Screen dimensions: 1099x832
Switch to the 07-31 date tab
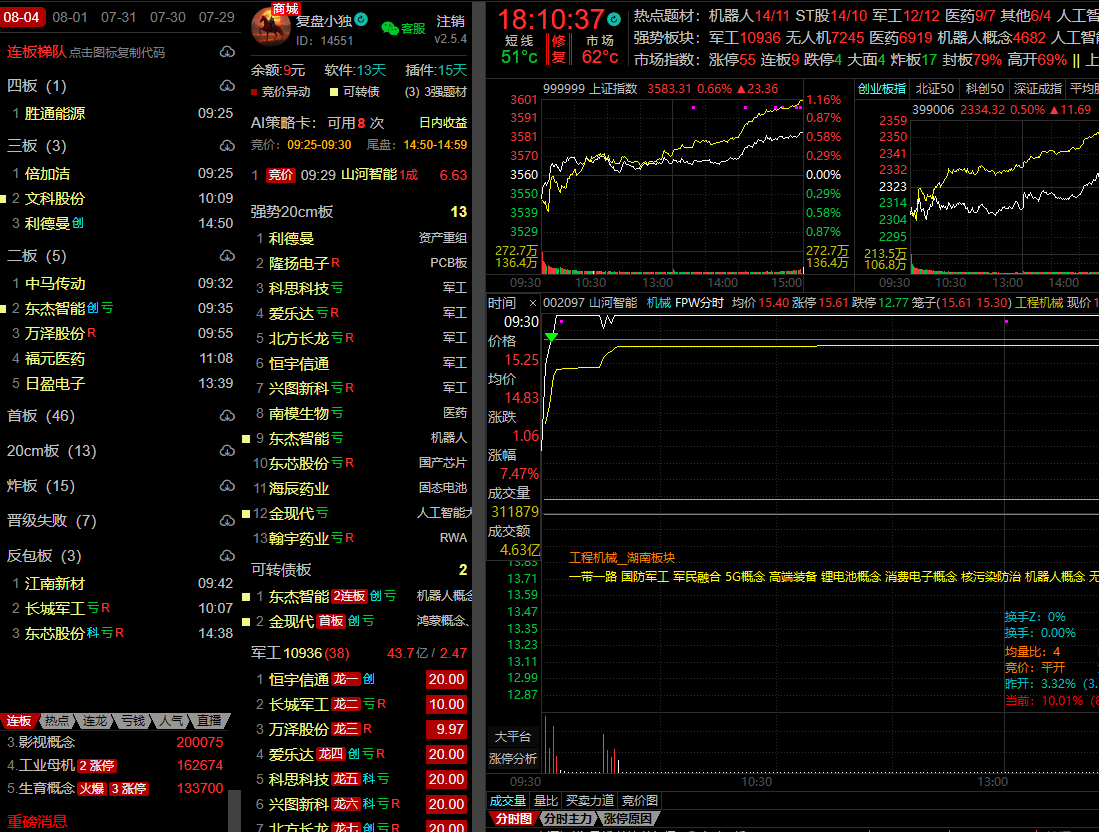118,17
